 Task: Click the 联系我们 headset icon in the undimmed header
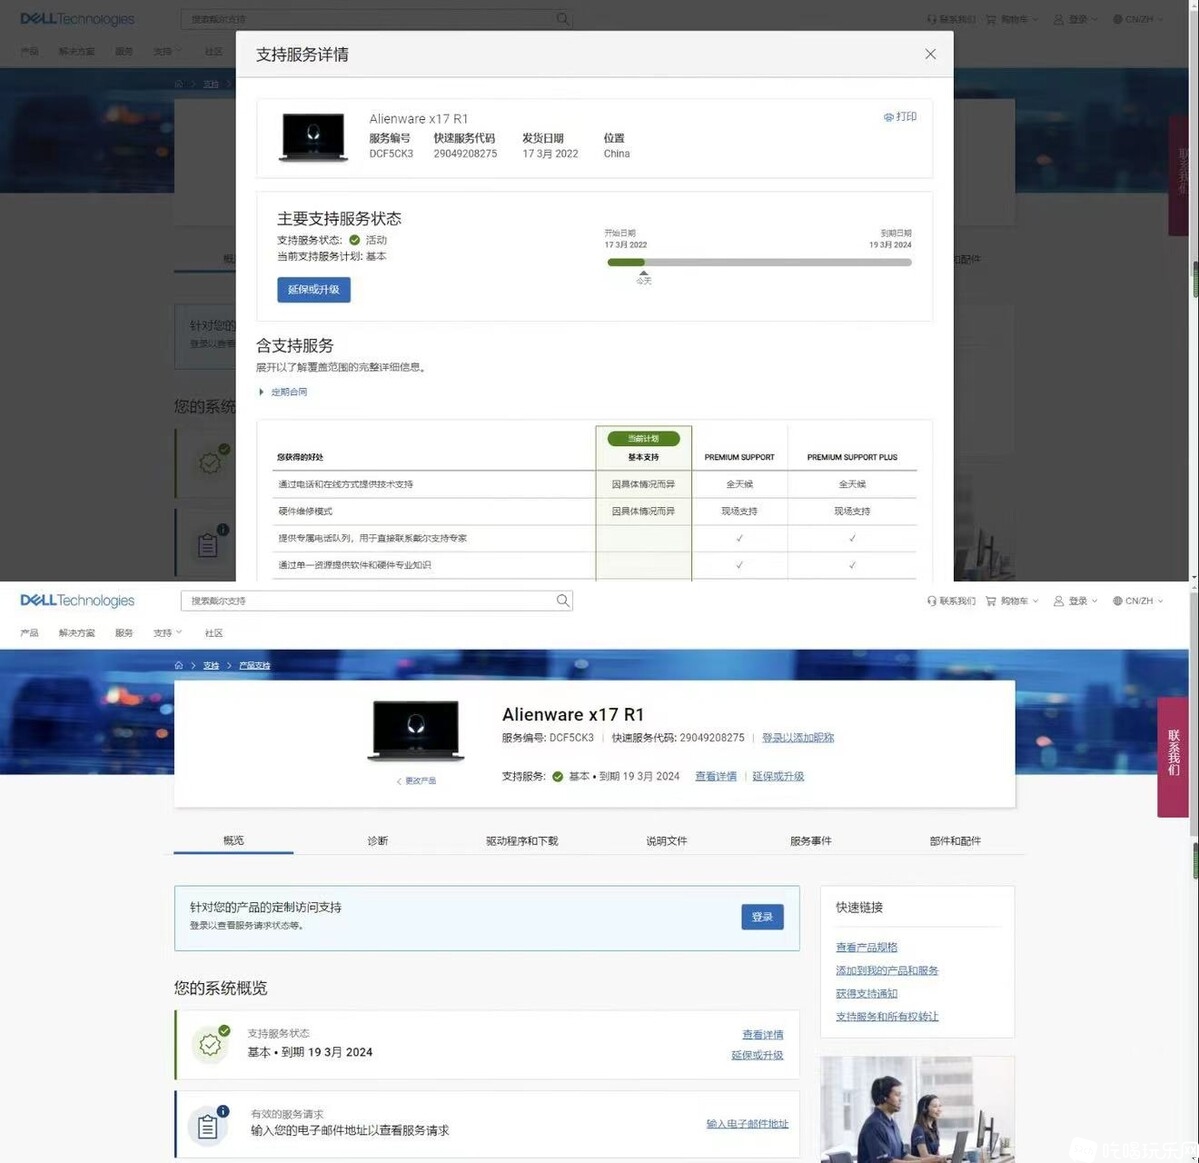click(x=931, y=601)
